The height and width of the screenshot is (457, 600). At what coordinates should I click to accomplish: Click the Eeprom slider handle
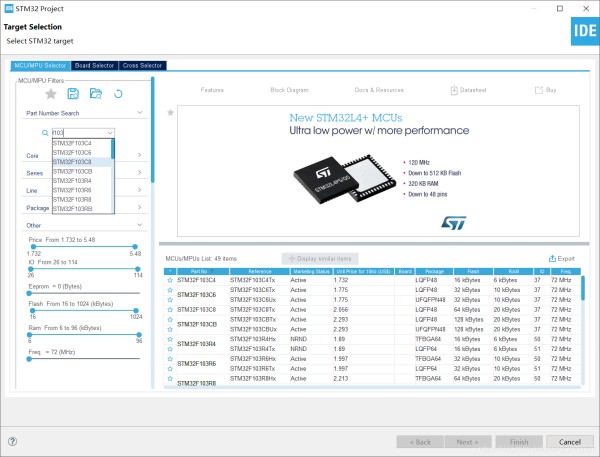pyautogui.click(x=29, y=294)
